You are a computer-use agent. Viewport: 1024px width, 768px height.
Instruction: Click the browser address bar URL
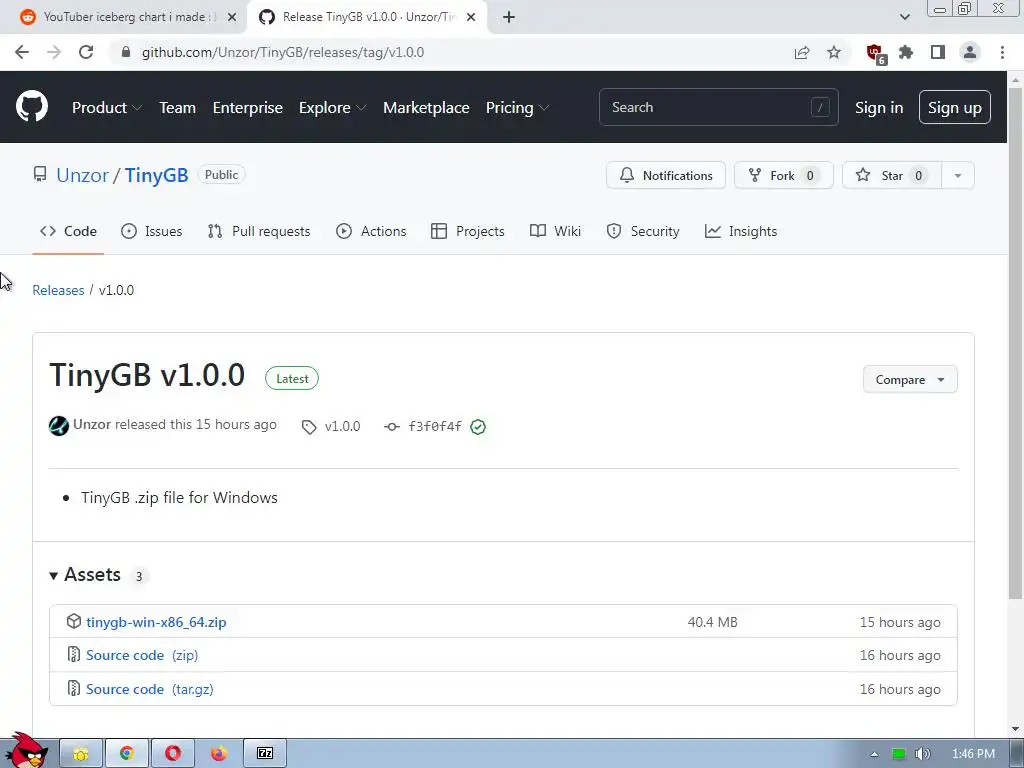283,52
